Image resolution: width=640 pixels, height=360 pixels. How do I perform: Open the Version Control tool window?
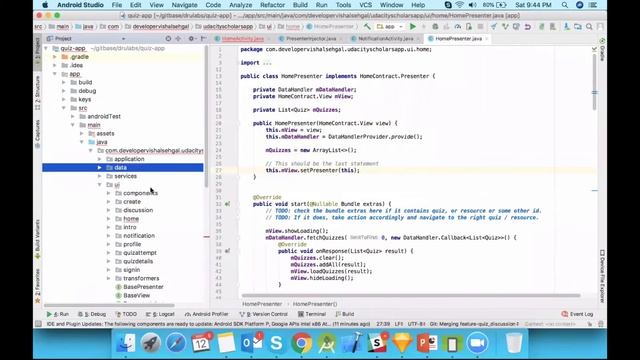click(264, 314)
